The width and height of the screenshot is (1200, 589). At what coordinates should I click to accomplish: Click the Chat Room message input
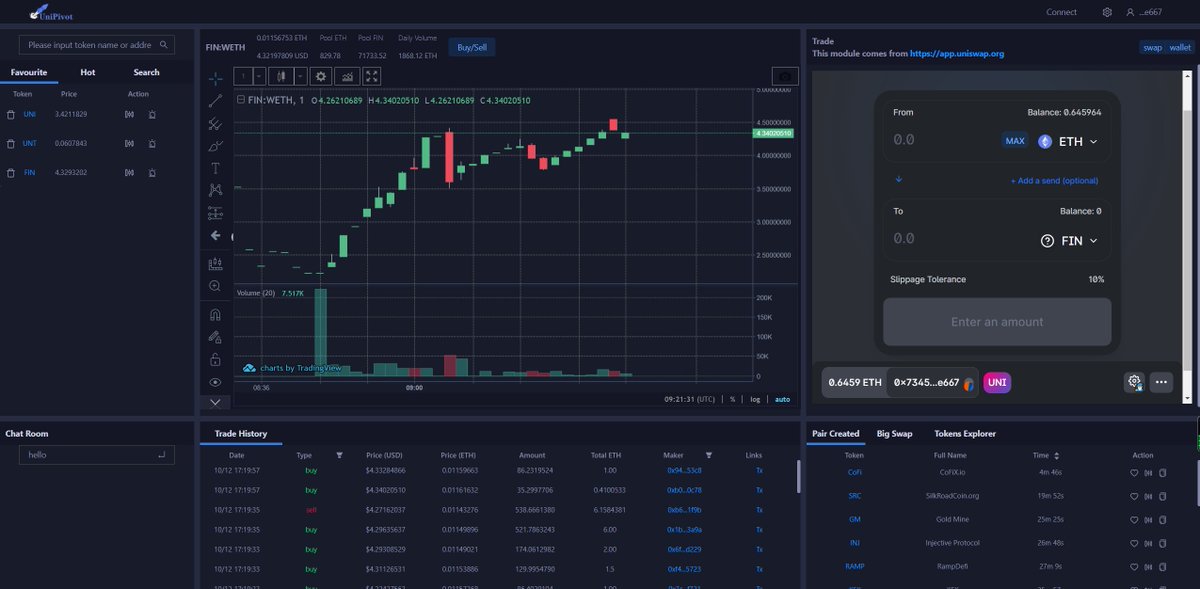(x=97, y=455)
